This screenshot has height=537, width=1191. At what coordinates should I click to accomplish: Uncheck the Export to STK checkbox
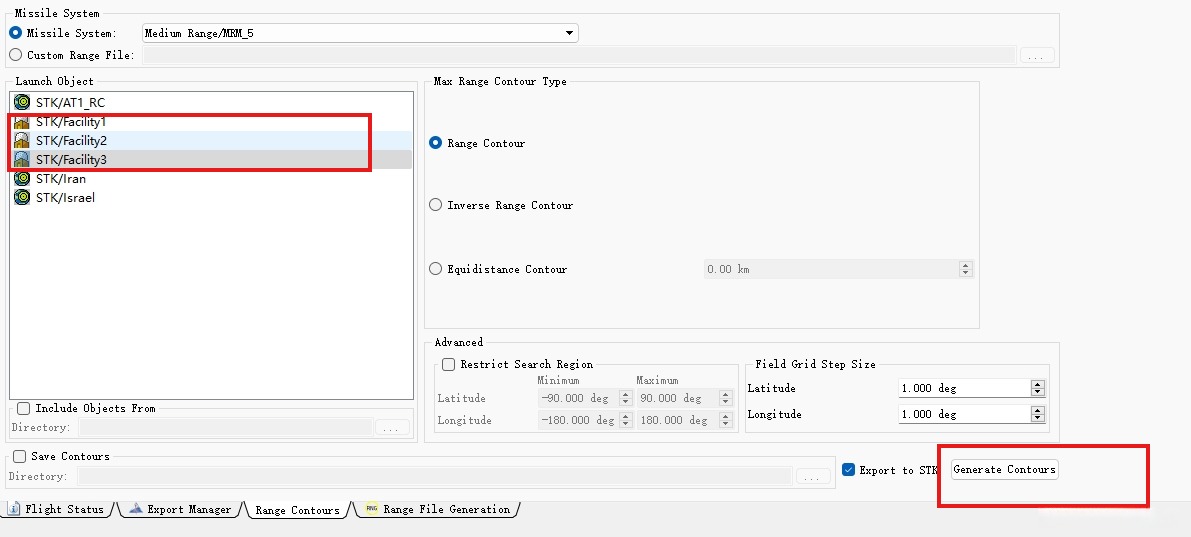click(848, 470)
